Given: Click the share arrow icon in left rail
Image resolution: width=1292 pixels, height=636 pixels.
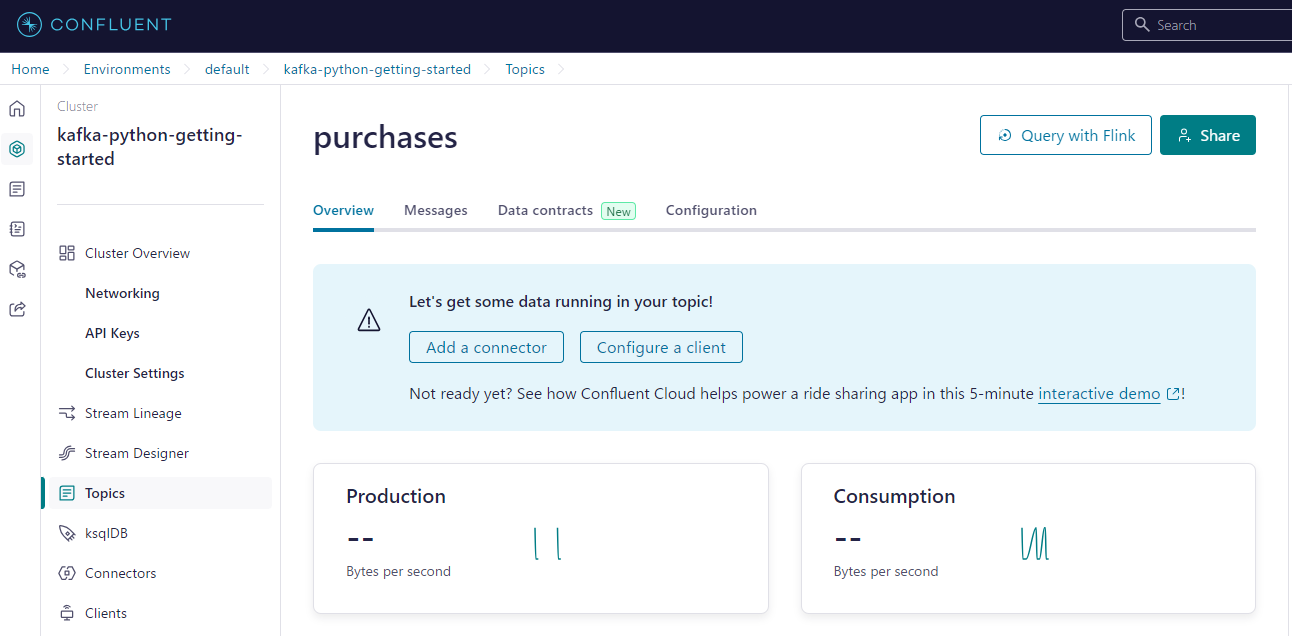Looking at the screenshot, I should click(x=17, y=309).
